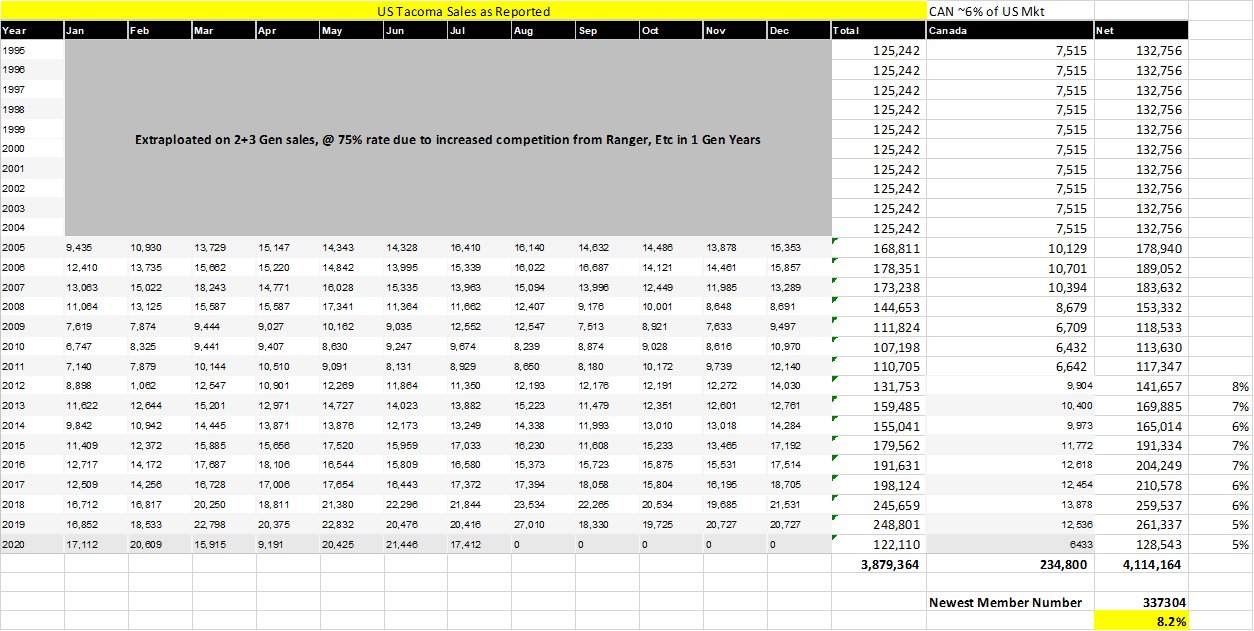Click the 'Sep' column header
The height and width of the screenshot is (631, 1254).
pos(607,31)
